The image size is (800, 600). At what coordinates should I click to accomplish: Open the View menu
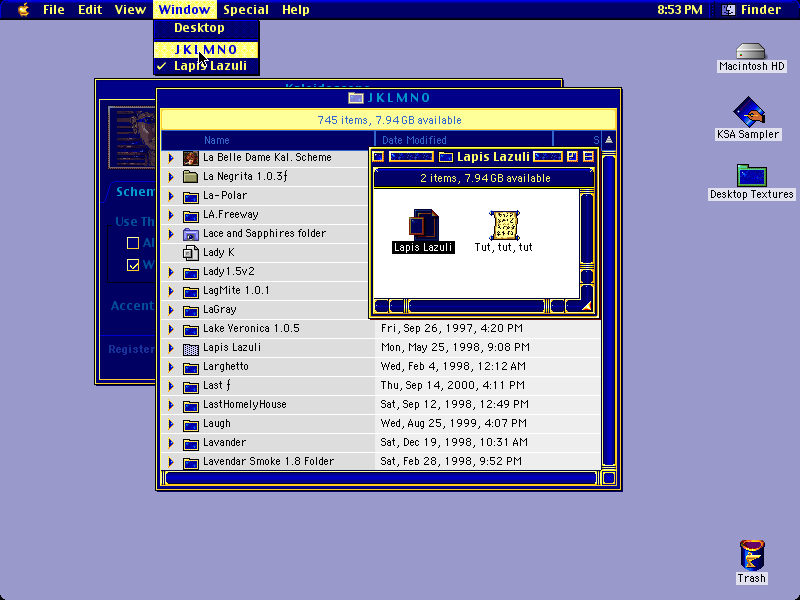click(130, 10)
